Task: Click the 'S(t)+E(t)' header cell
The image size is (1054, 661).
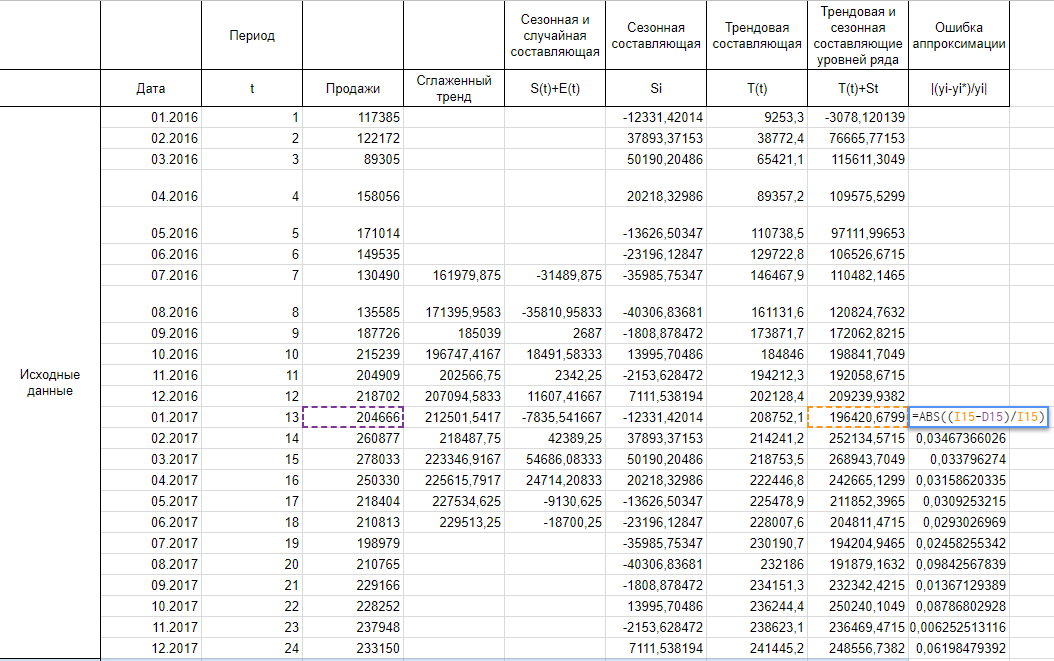Action: pos(555,89)
